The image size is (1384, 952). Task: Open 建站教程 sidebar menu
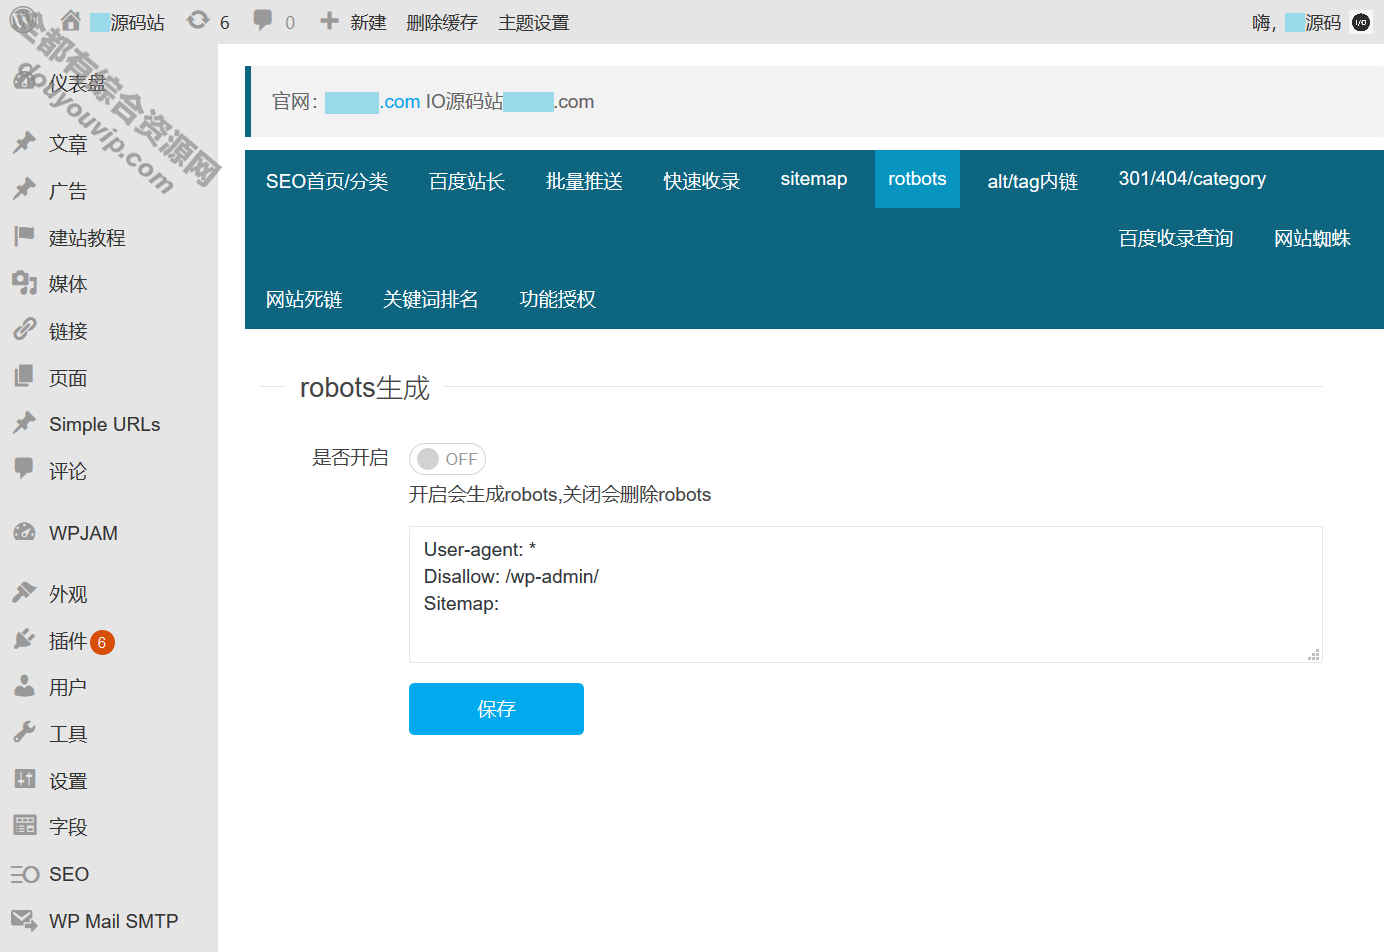[87, 237]
